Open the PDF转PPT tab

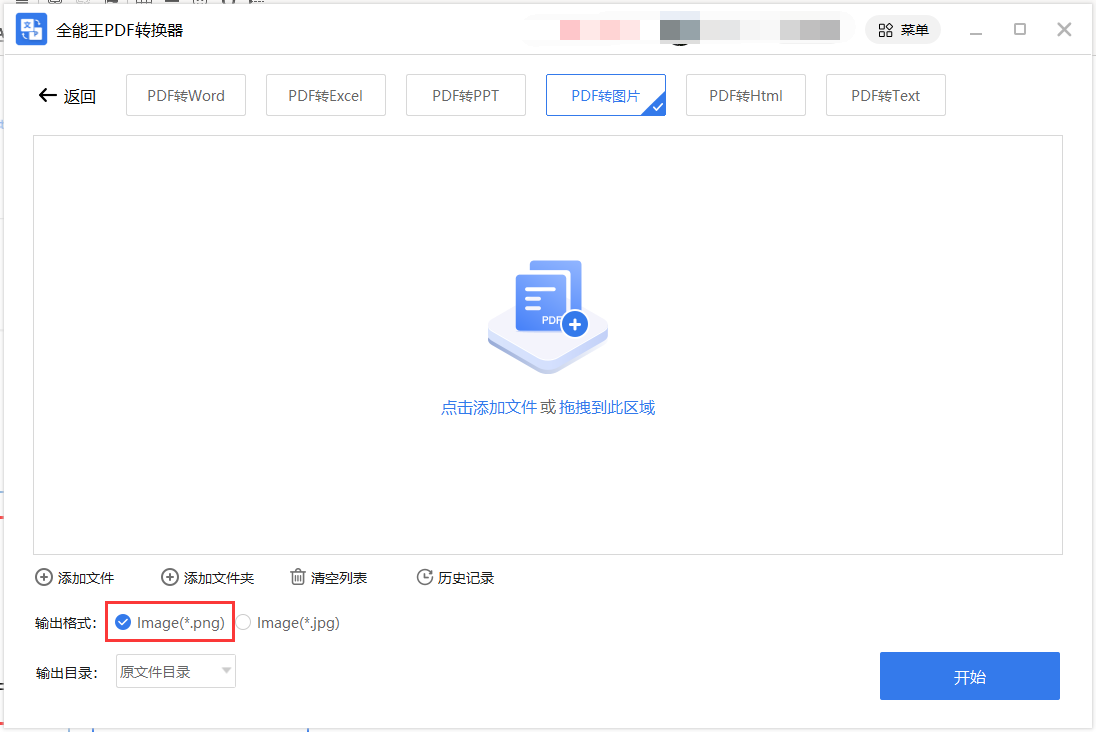coord(465,94)
